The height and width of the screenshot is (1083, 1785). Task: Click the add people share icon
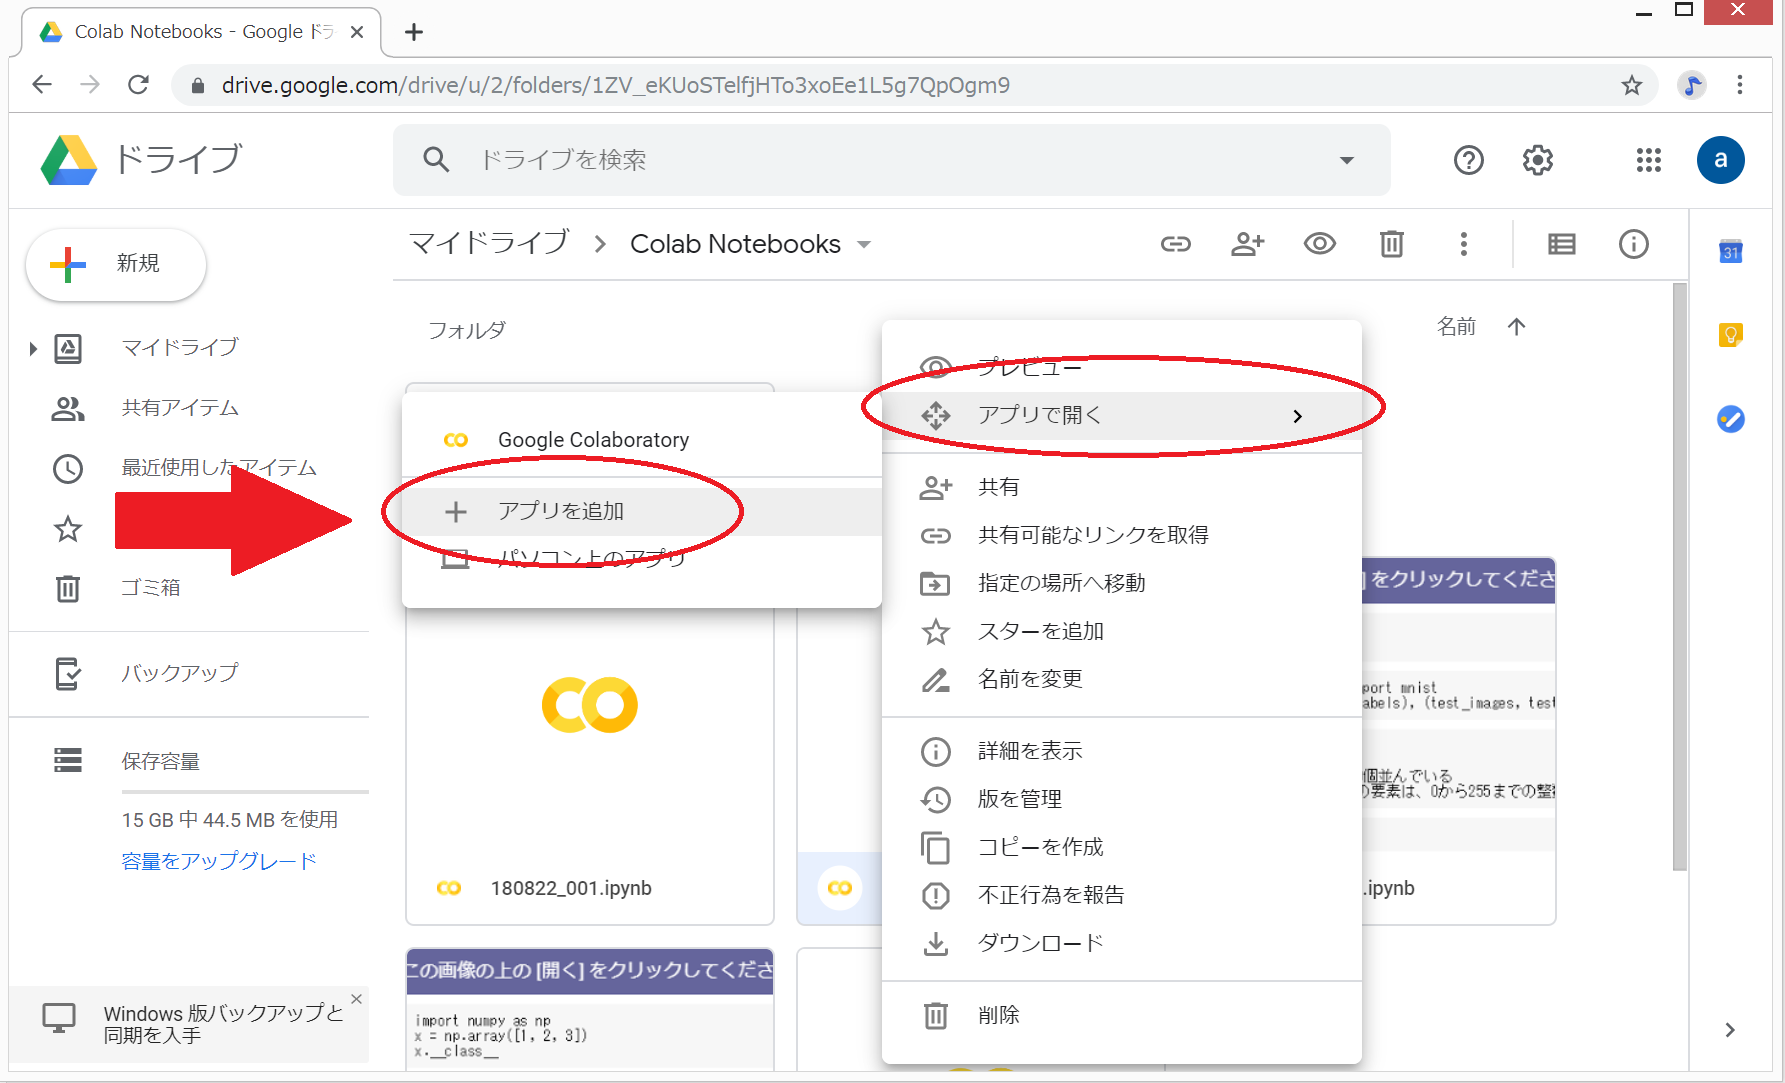click(x=1247, y=244)
